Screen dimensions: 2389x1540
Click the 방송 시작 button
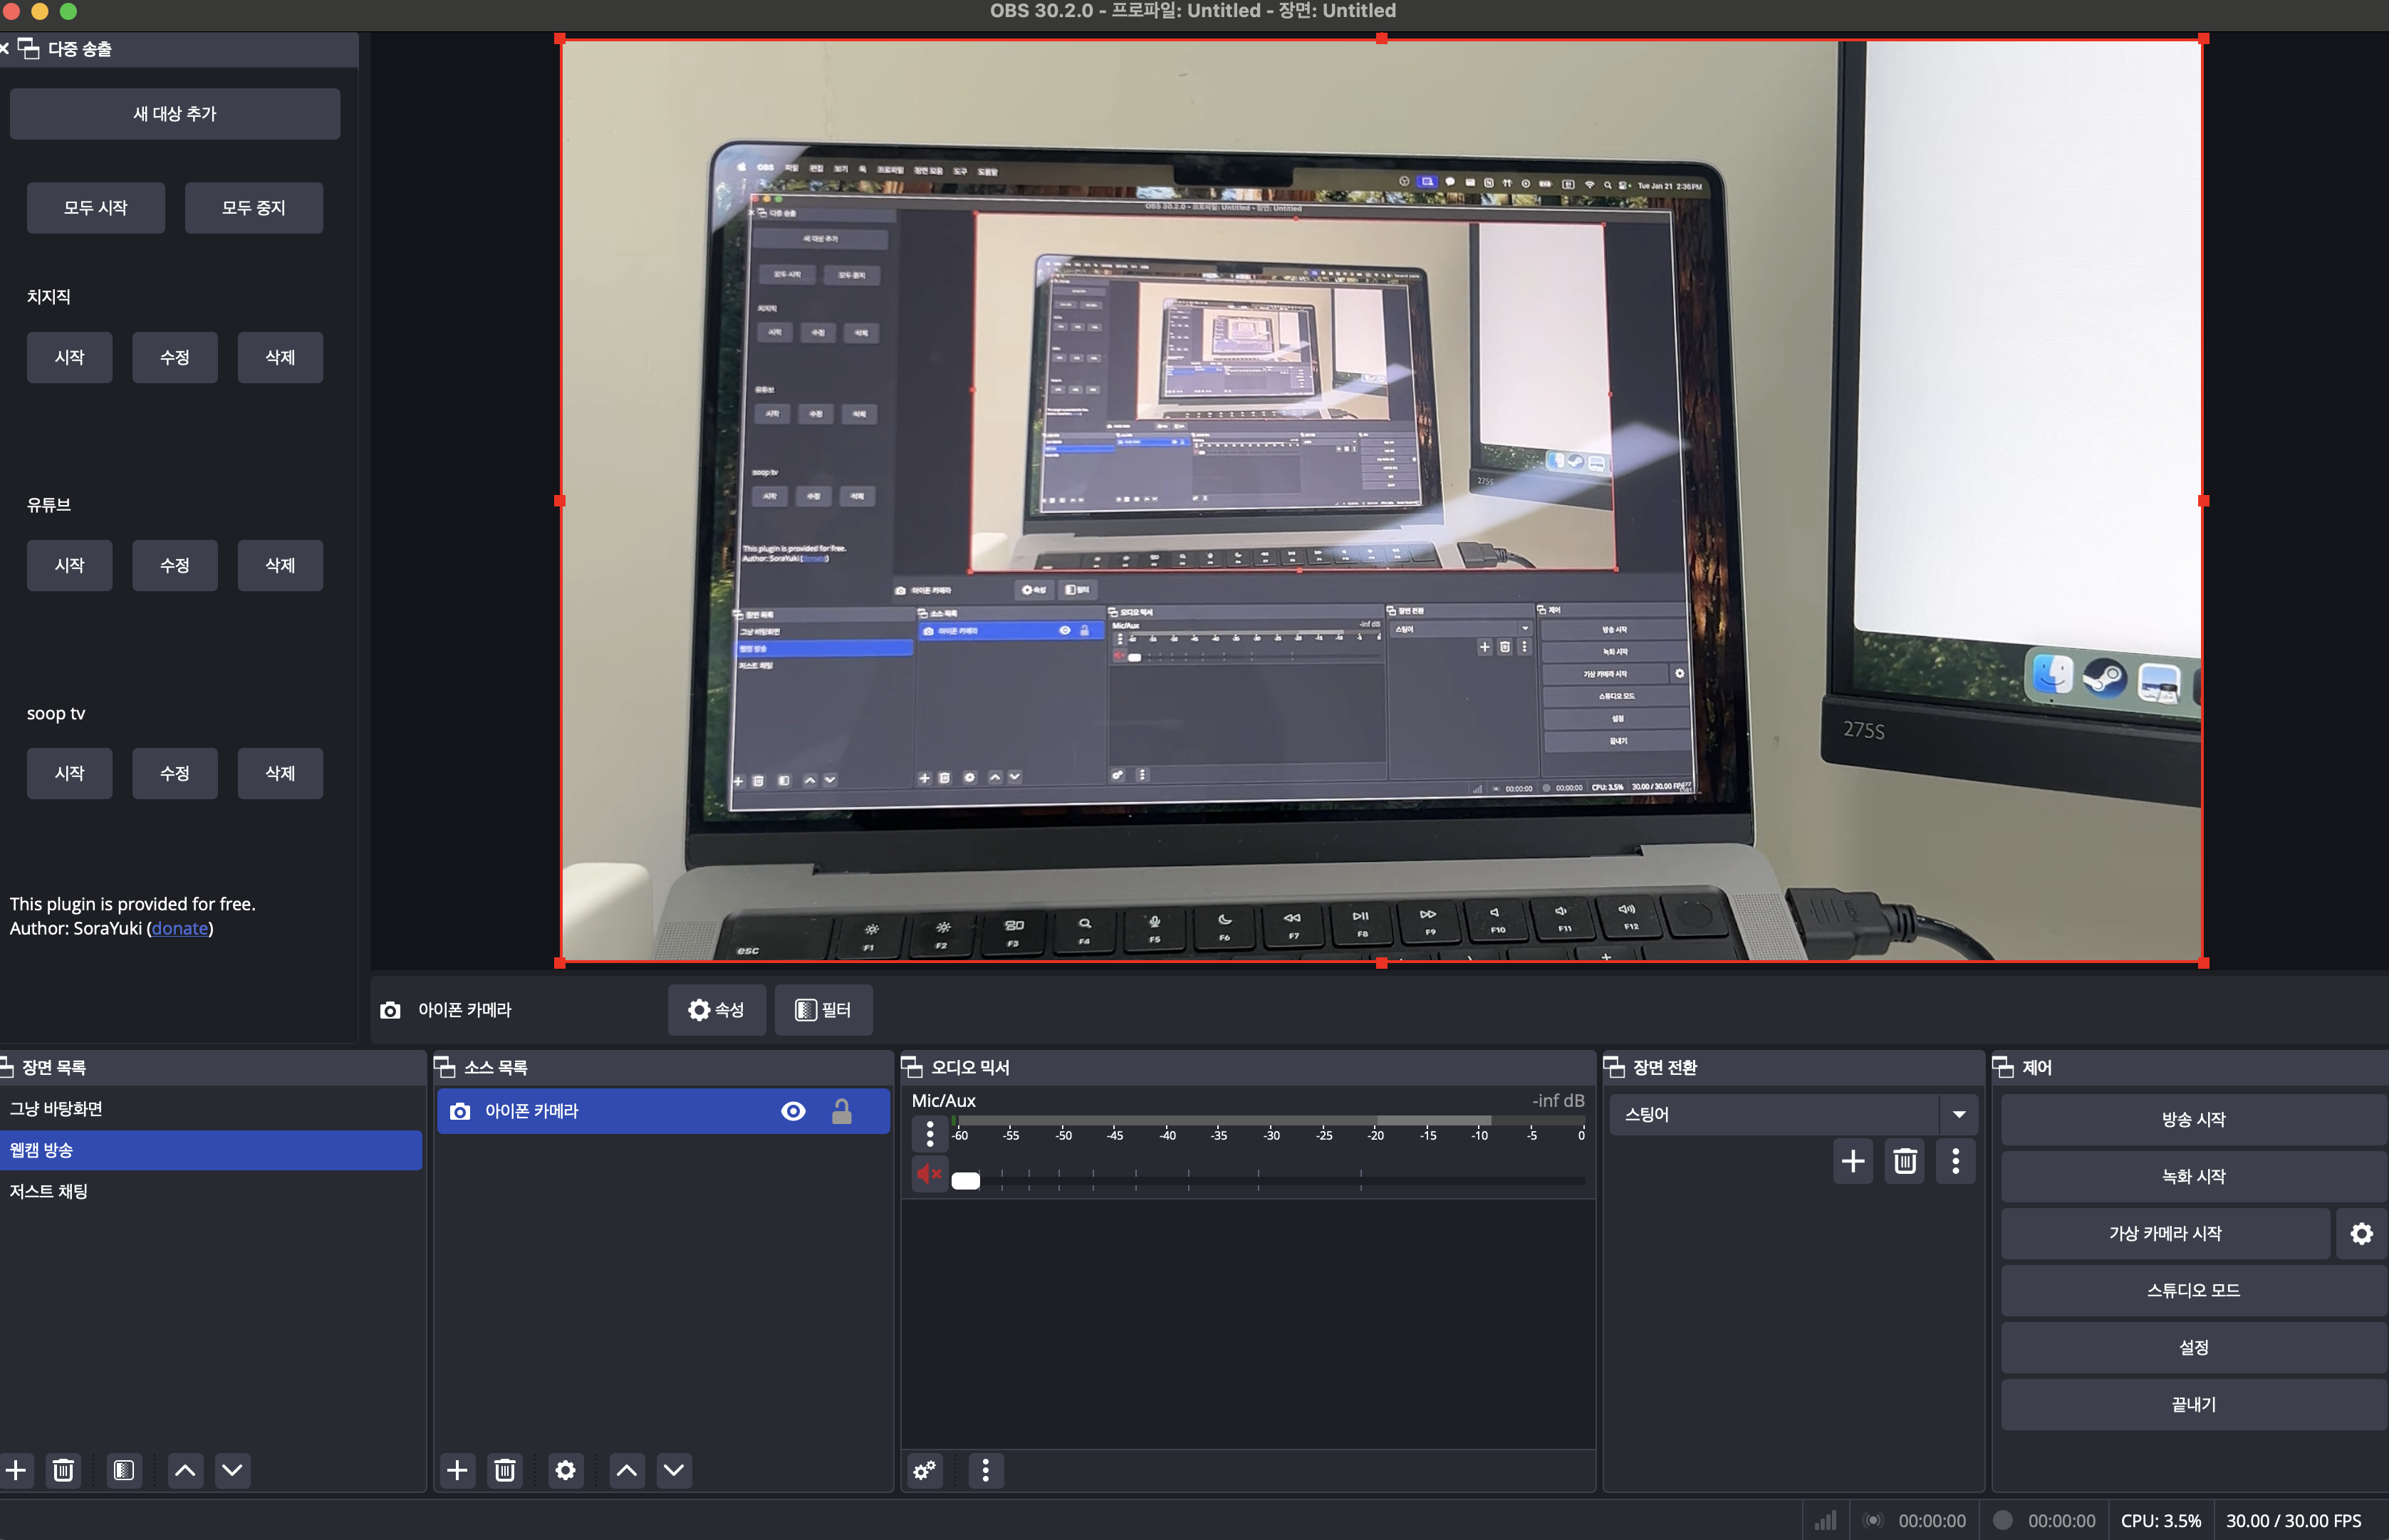(x=2192, y=1119)
